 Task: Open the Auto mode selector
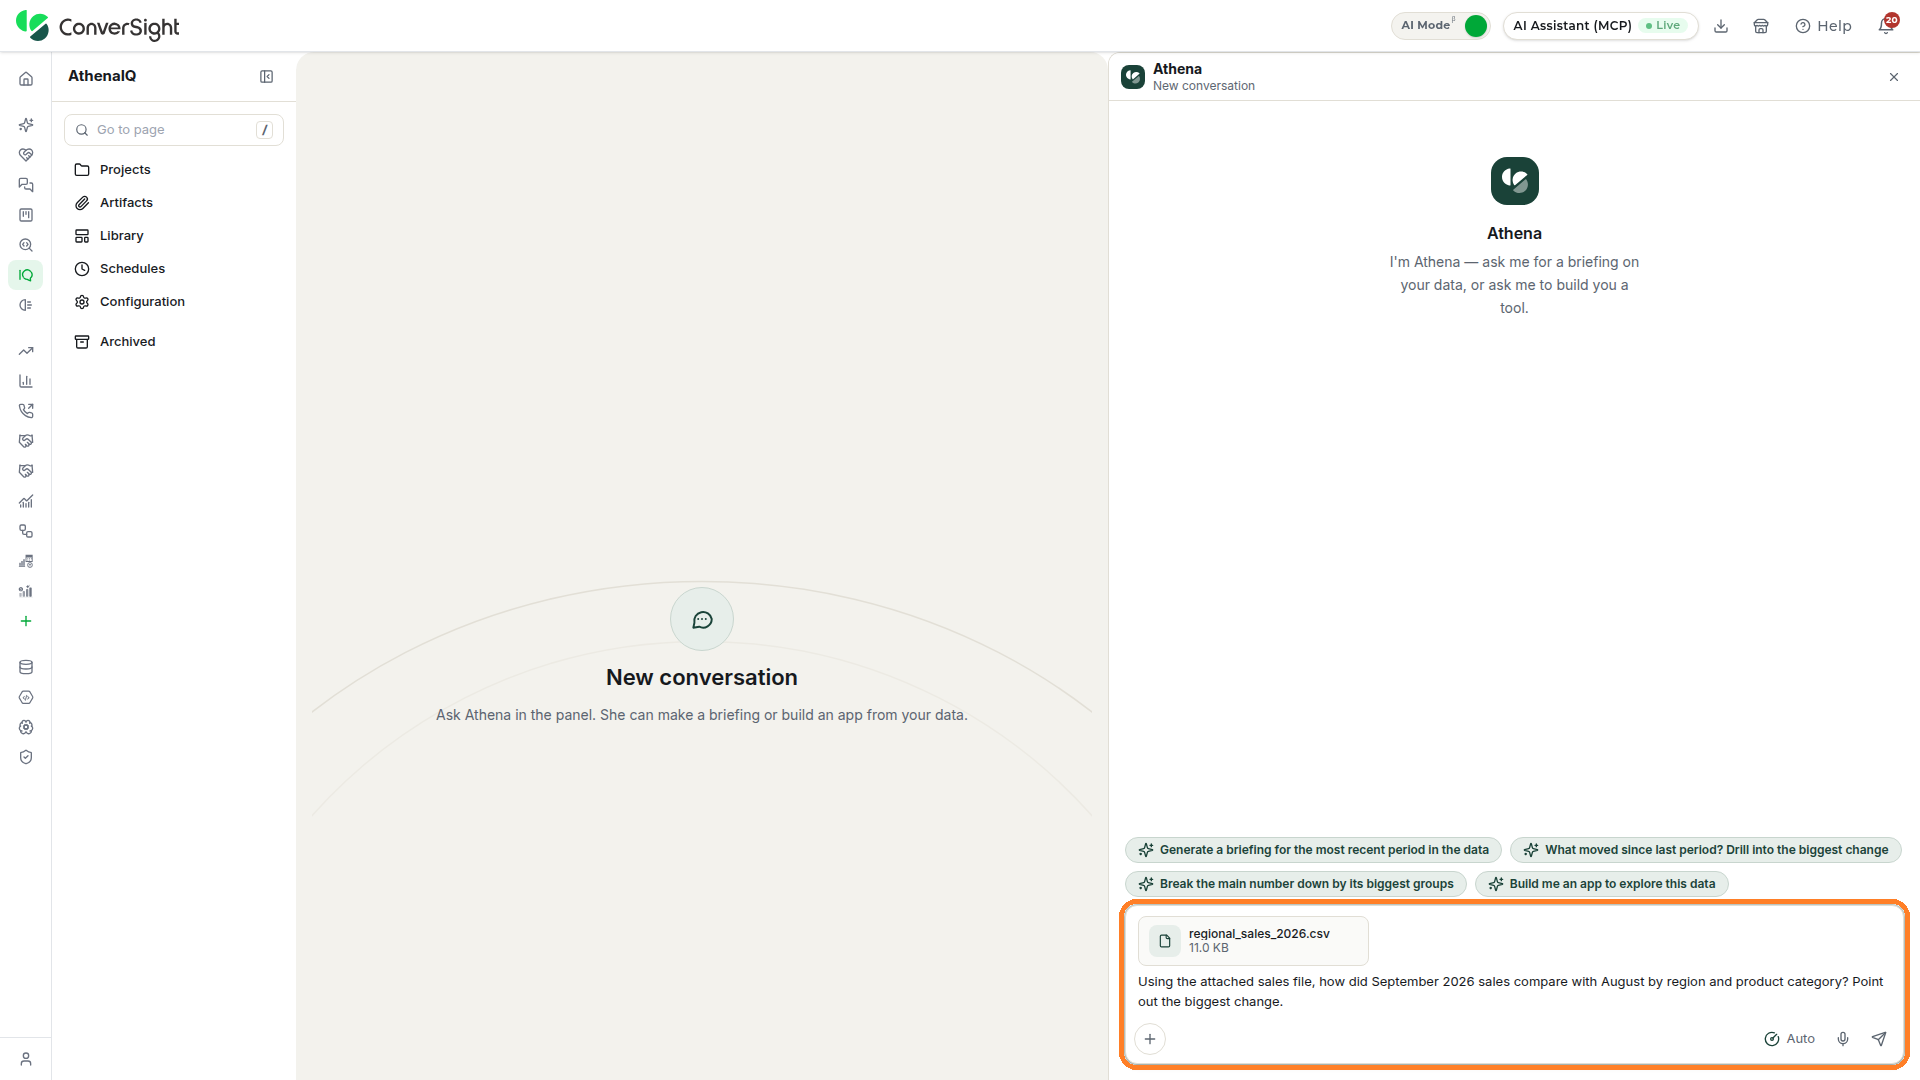pos(1789,1039)
